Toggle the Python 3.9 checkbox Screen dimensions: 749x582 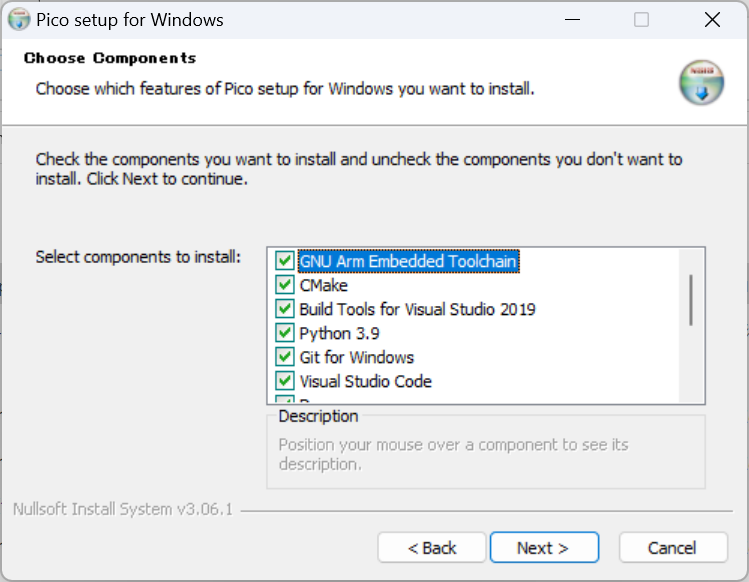[285, 333]
